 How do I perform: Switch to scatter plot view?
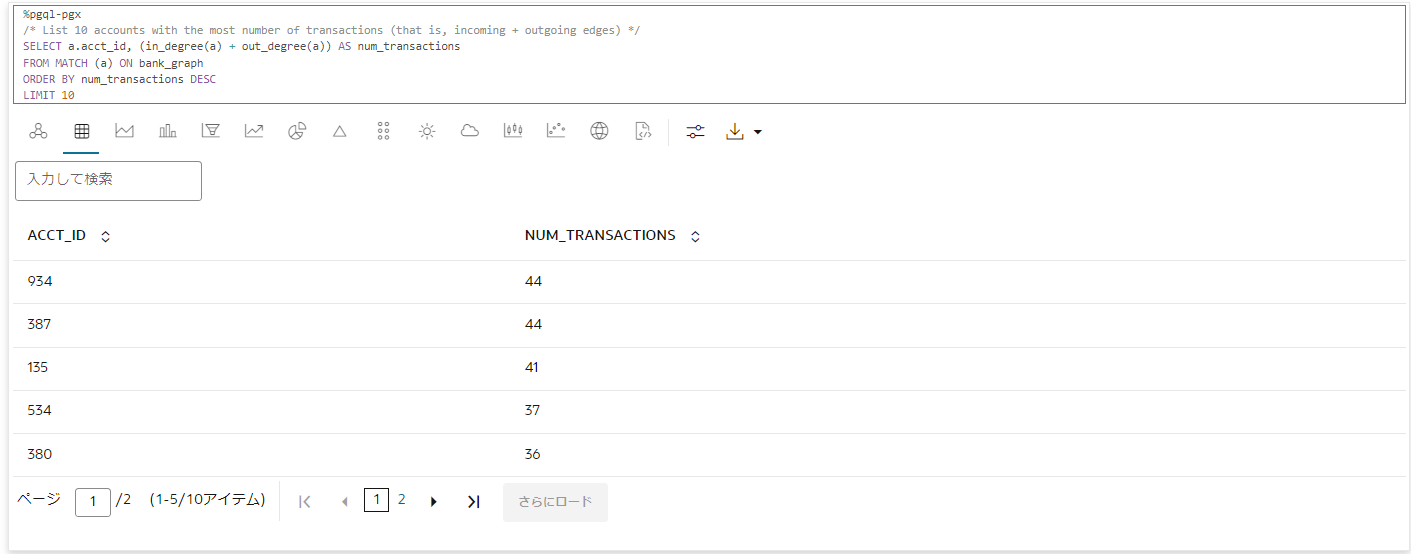(x=556, y=131)
